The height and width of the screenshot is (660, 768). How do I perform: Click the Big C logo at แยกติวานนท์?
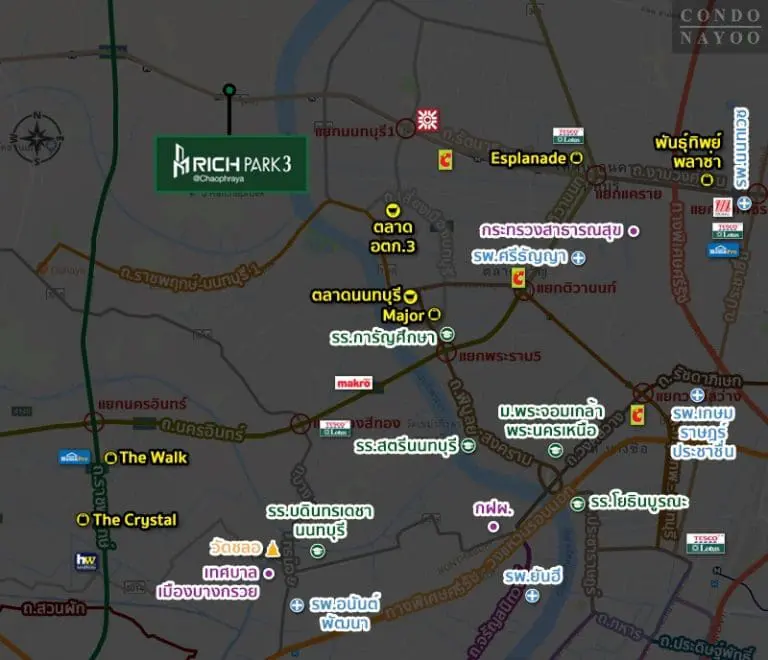pyautogui.click(x=518, y=278)
